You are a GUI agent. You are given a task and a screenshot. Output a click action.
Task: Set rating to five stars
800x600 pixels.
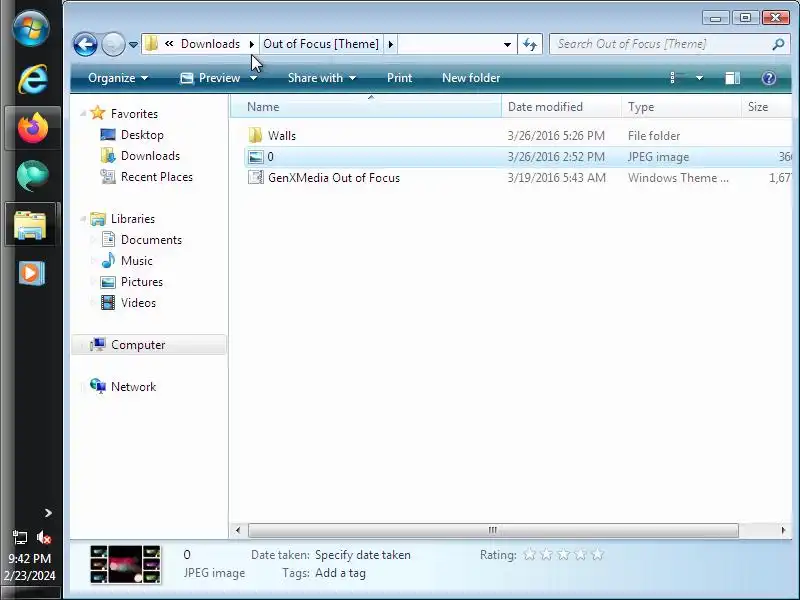pos(597,554)
